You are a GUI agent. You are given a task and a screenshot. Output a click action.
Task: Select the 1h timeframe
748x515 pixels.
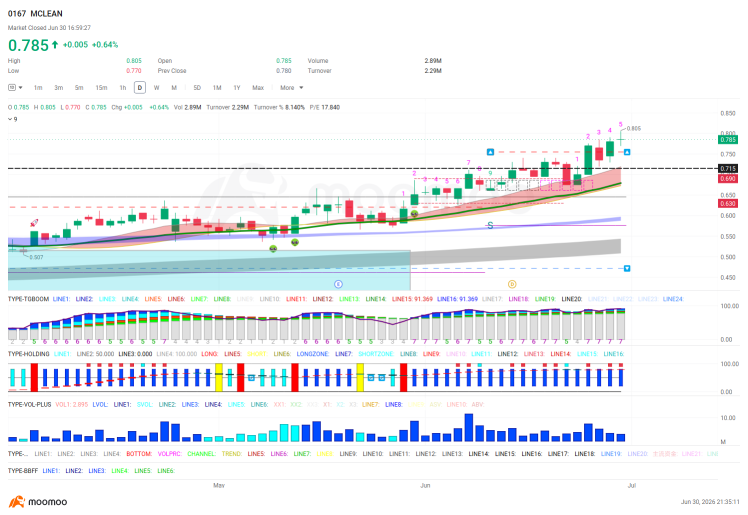point(123,88)
